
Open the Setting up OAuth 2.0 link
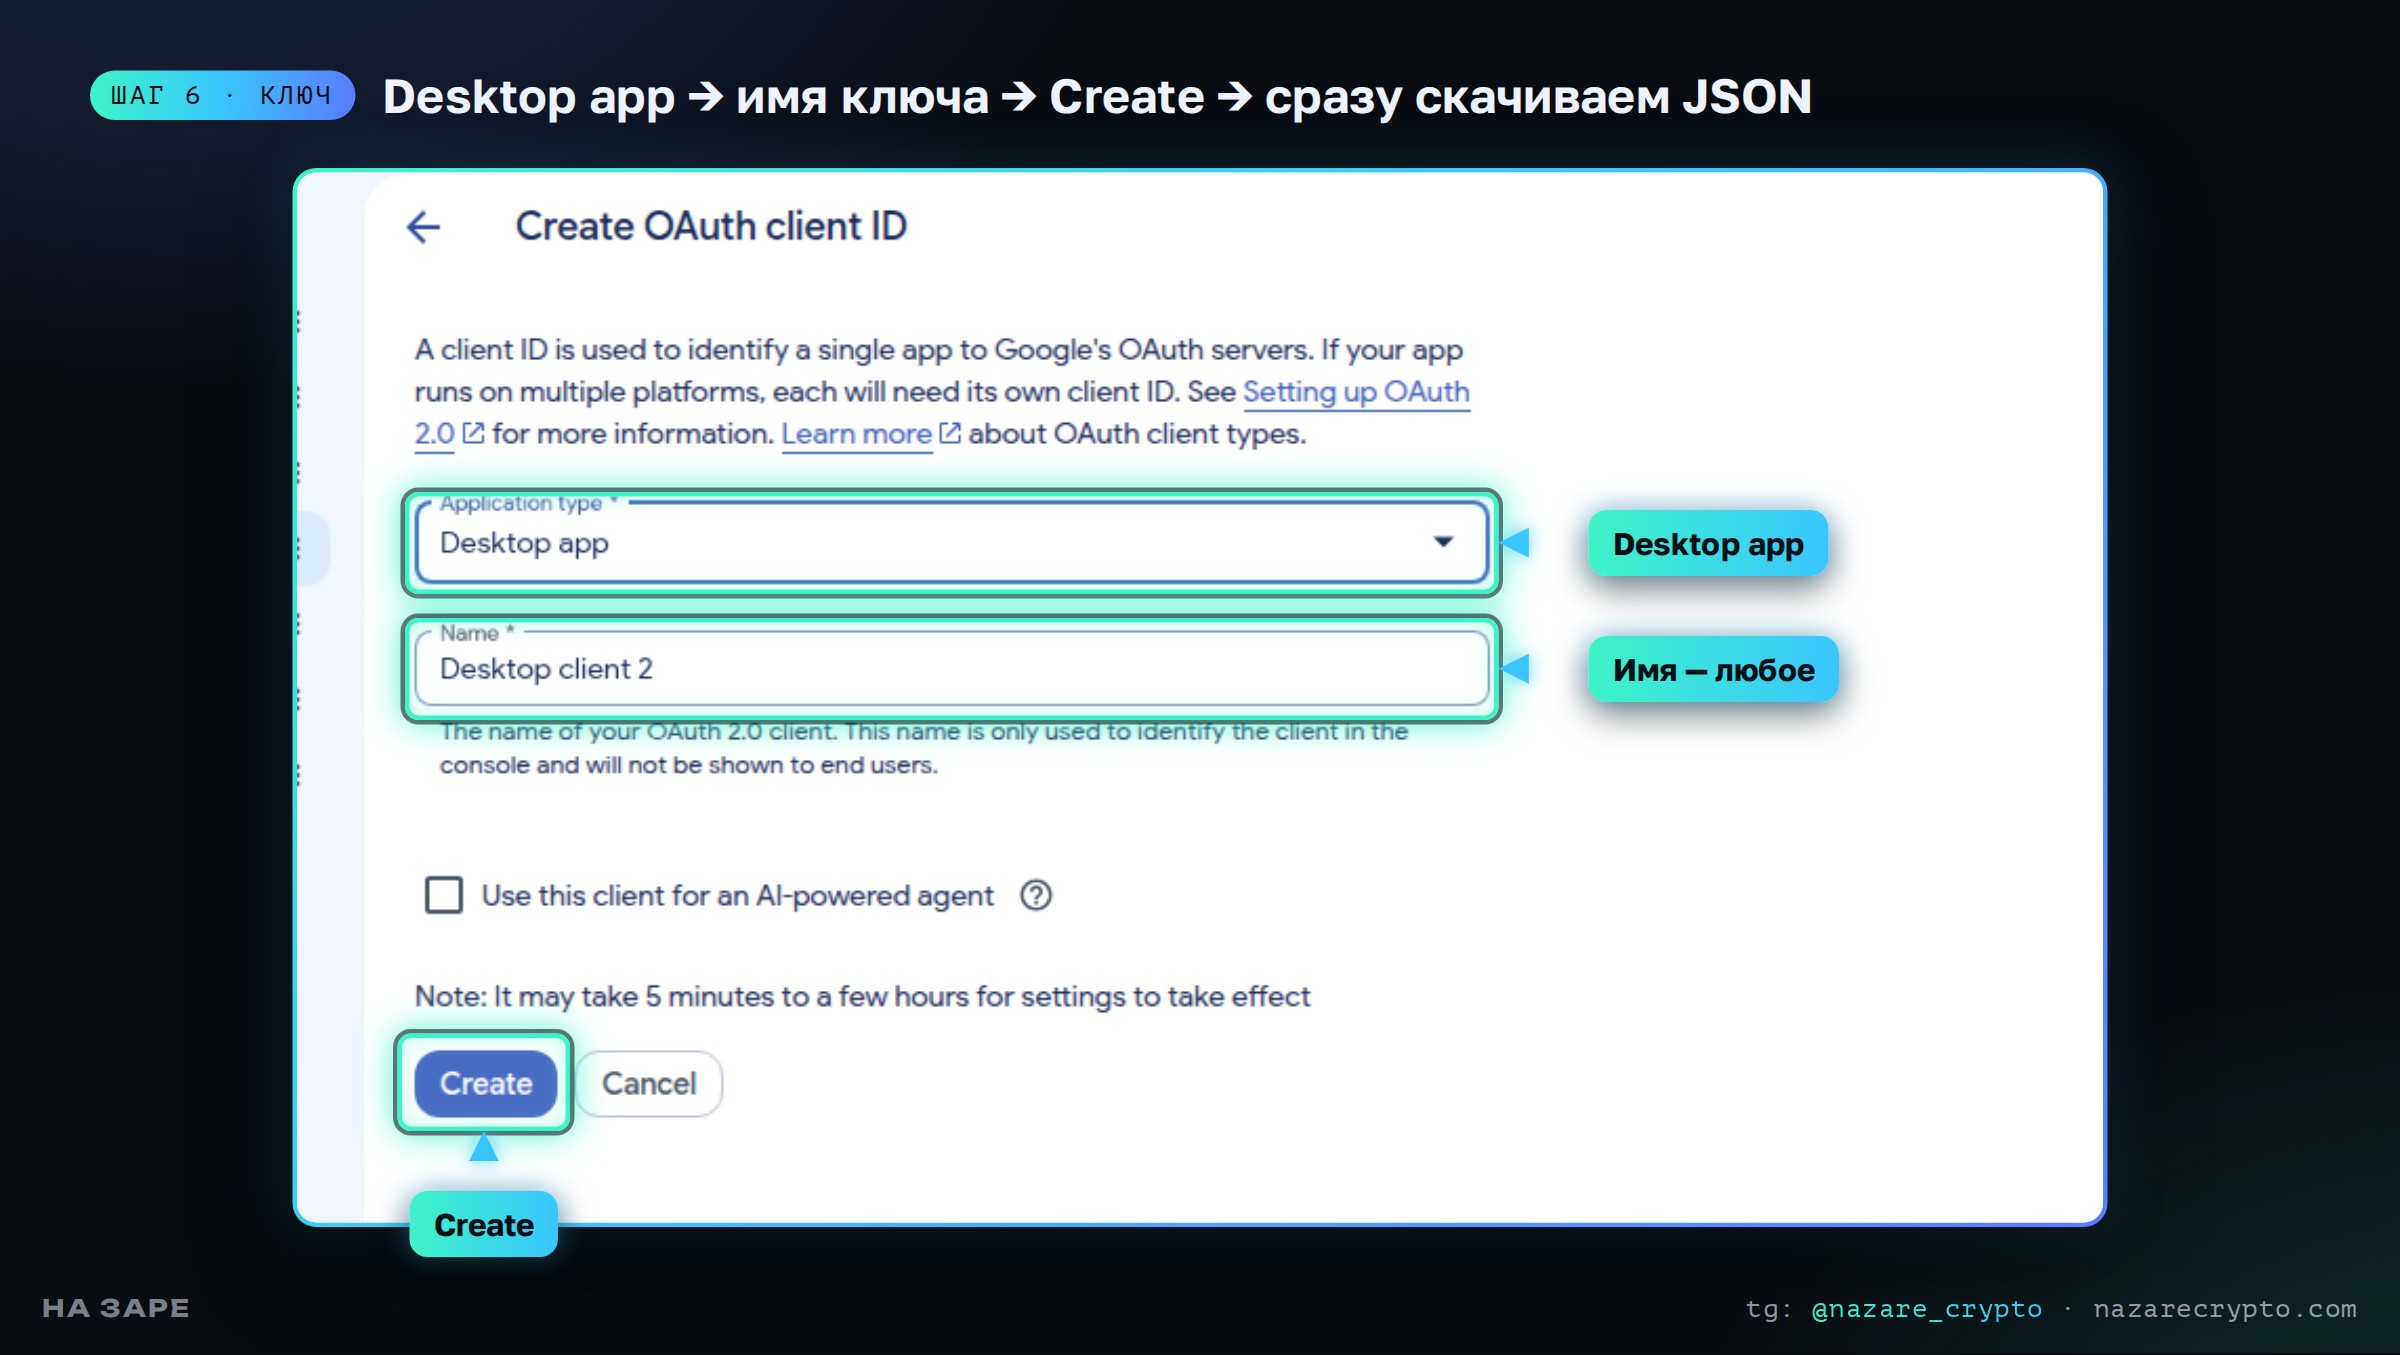(x=1356, y=392)
